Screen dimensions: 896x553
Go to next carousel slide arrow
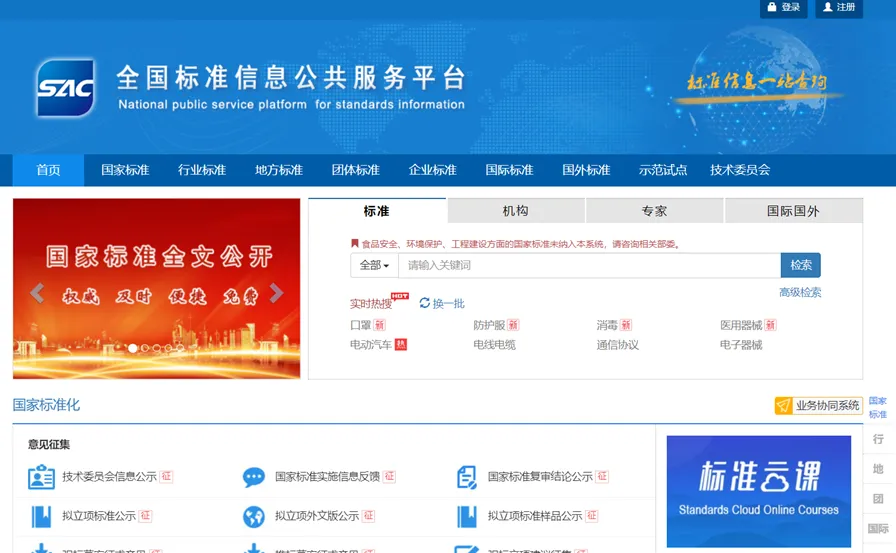[x=277, y=292]
